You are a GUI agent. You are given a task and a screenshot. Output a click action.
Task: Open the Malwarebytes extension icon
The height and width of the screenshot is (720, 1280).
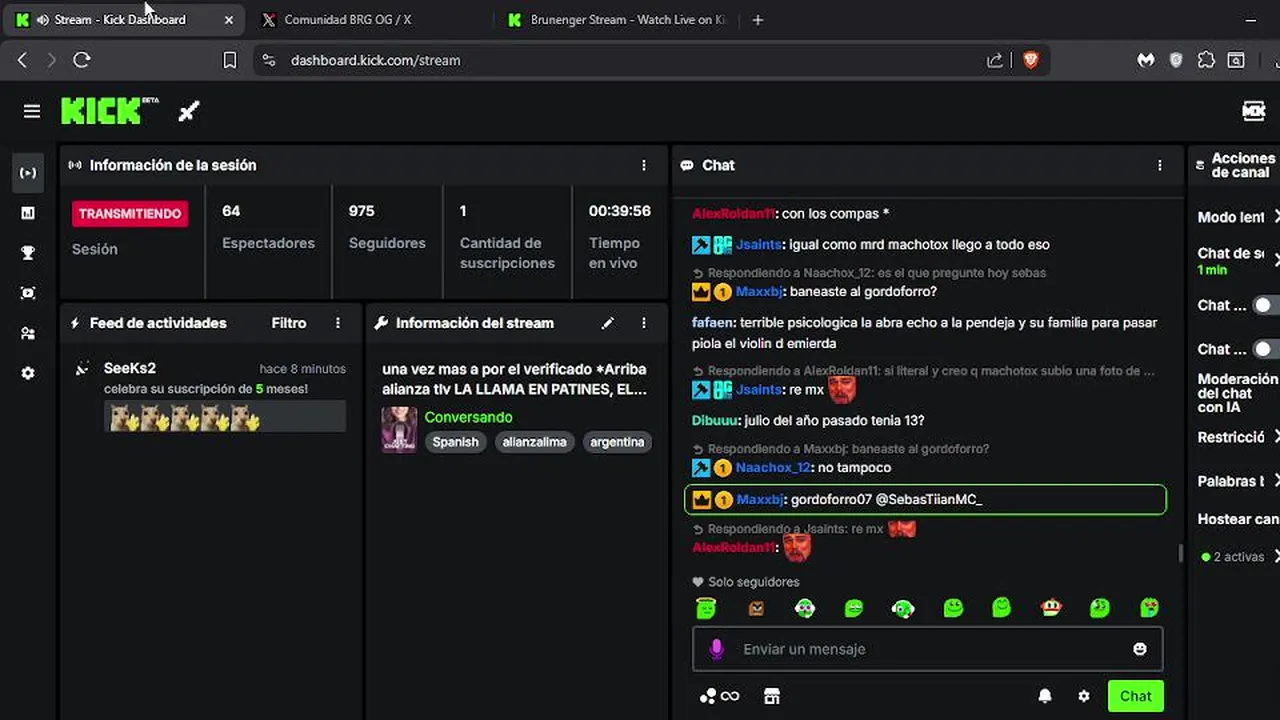[1146, 60]
